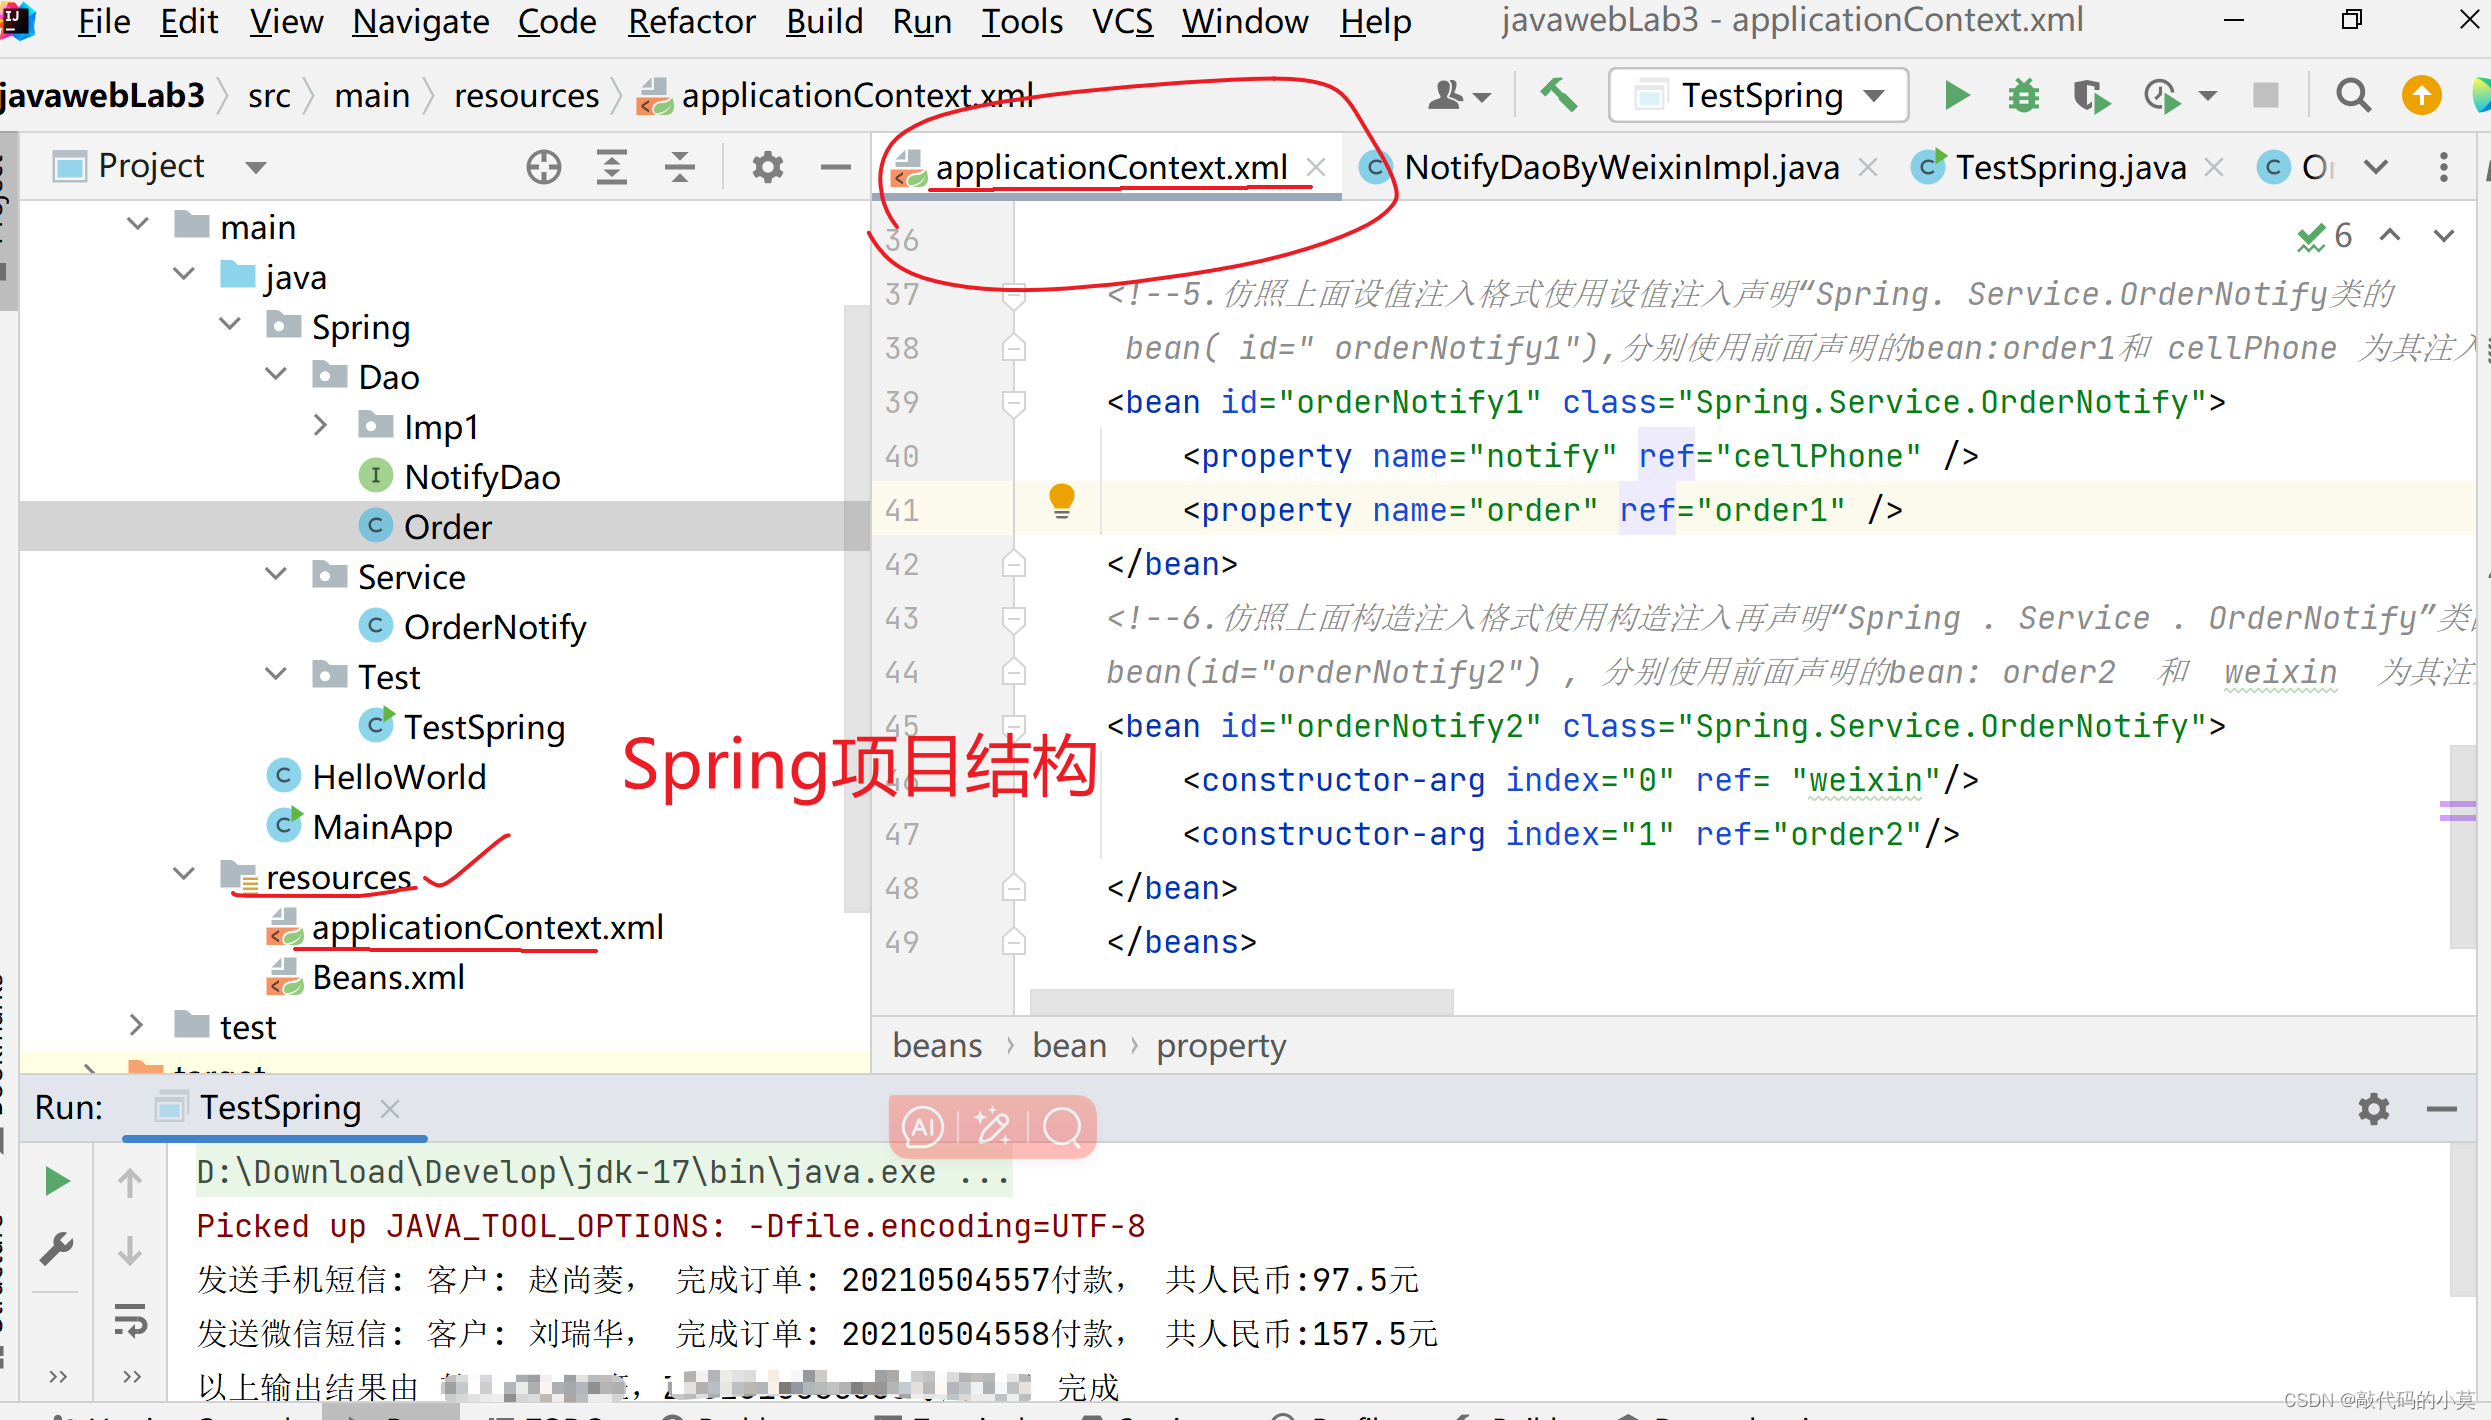Click the Rerun button in the Run panel
2491x1420 pixels.
57,1181
